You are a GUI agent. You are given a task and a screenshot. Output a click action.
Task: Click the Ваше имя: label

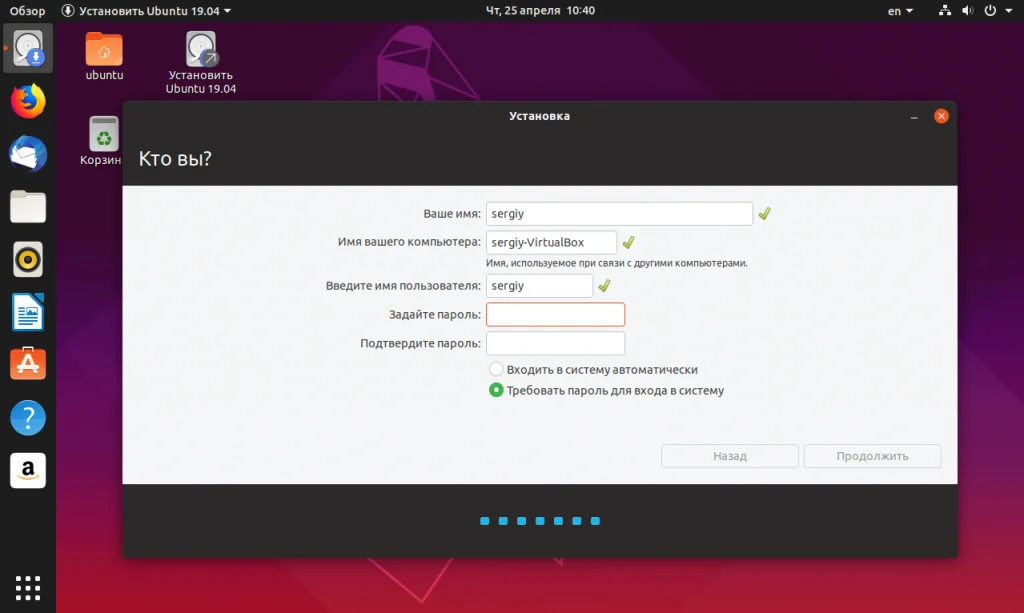point(452,213)
